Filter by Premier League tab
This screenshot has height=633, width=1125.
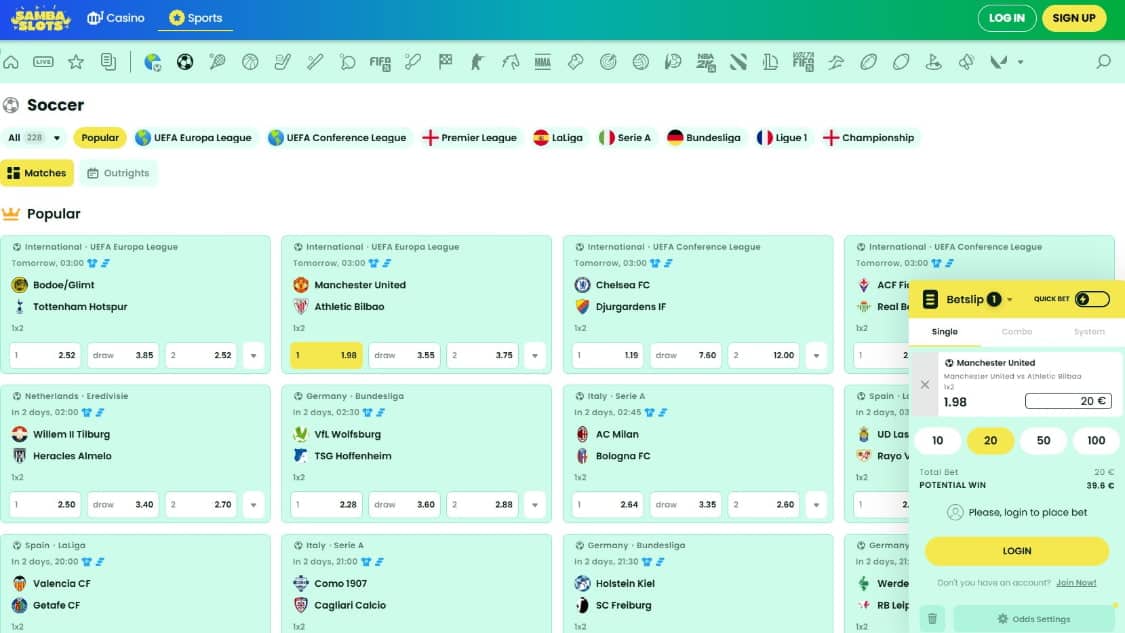pyautogui.click(x=470, y=138)
